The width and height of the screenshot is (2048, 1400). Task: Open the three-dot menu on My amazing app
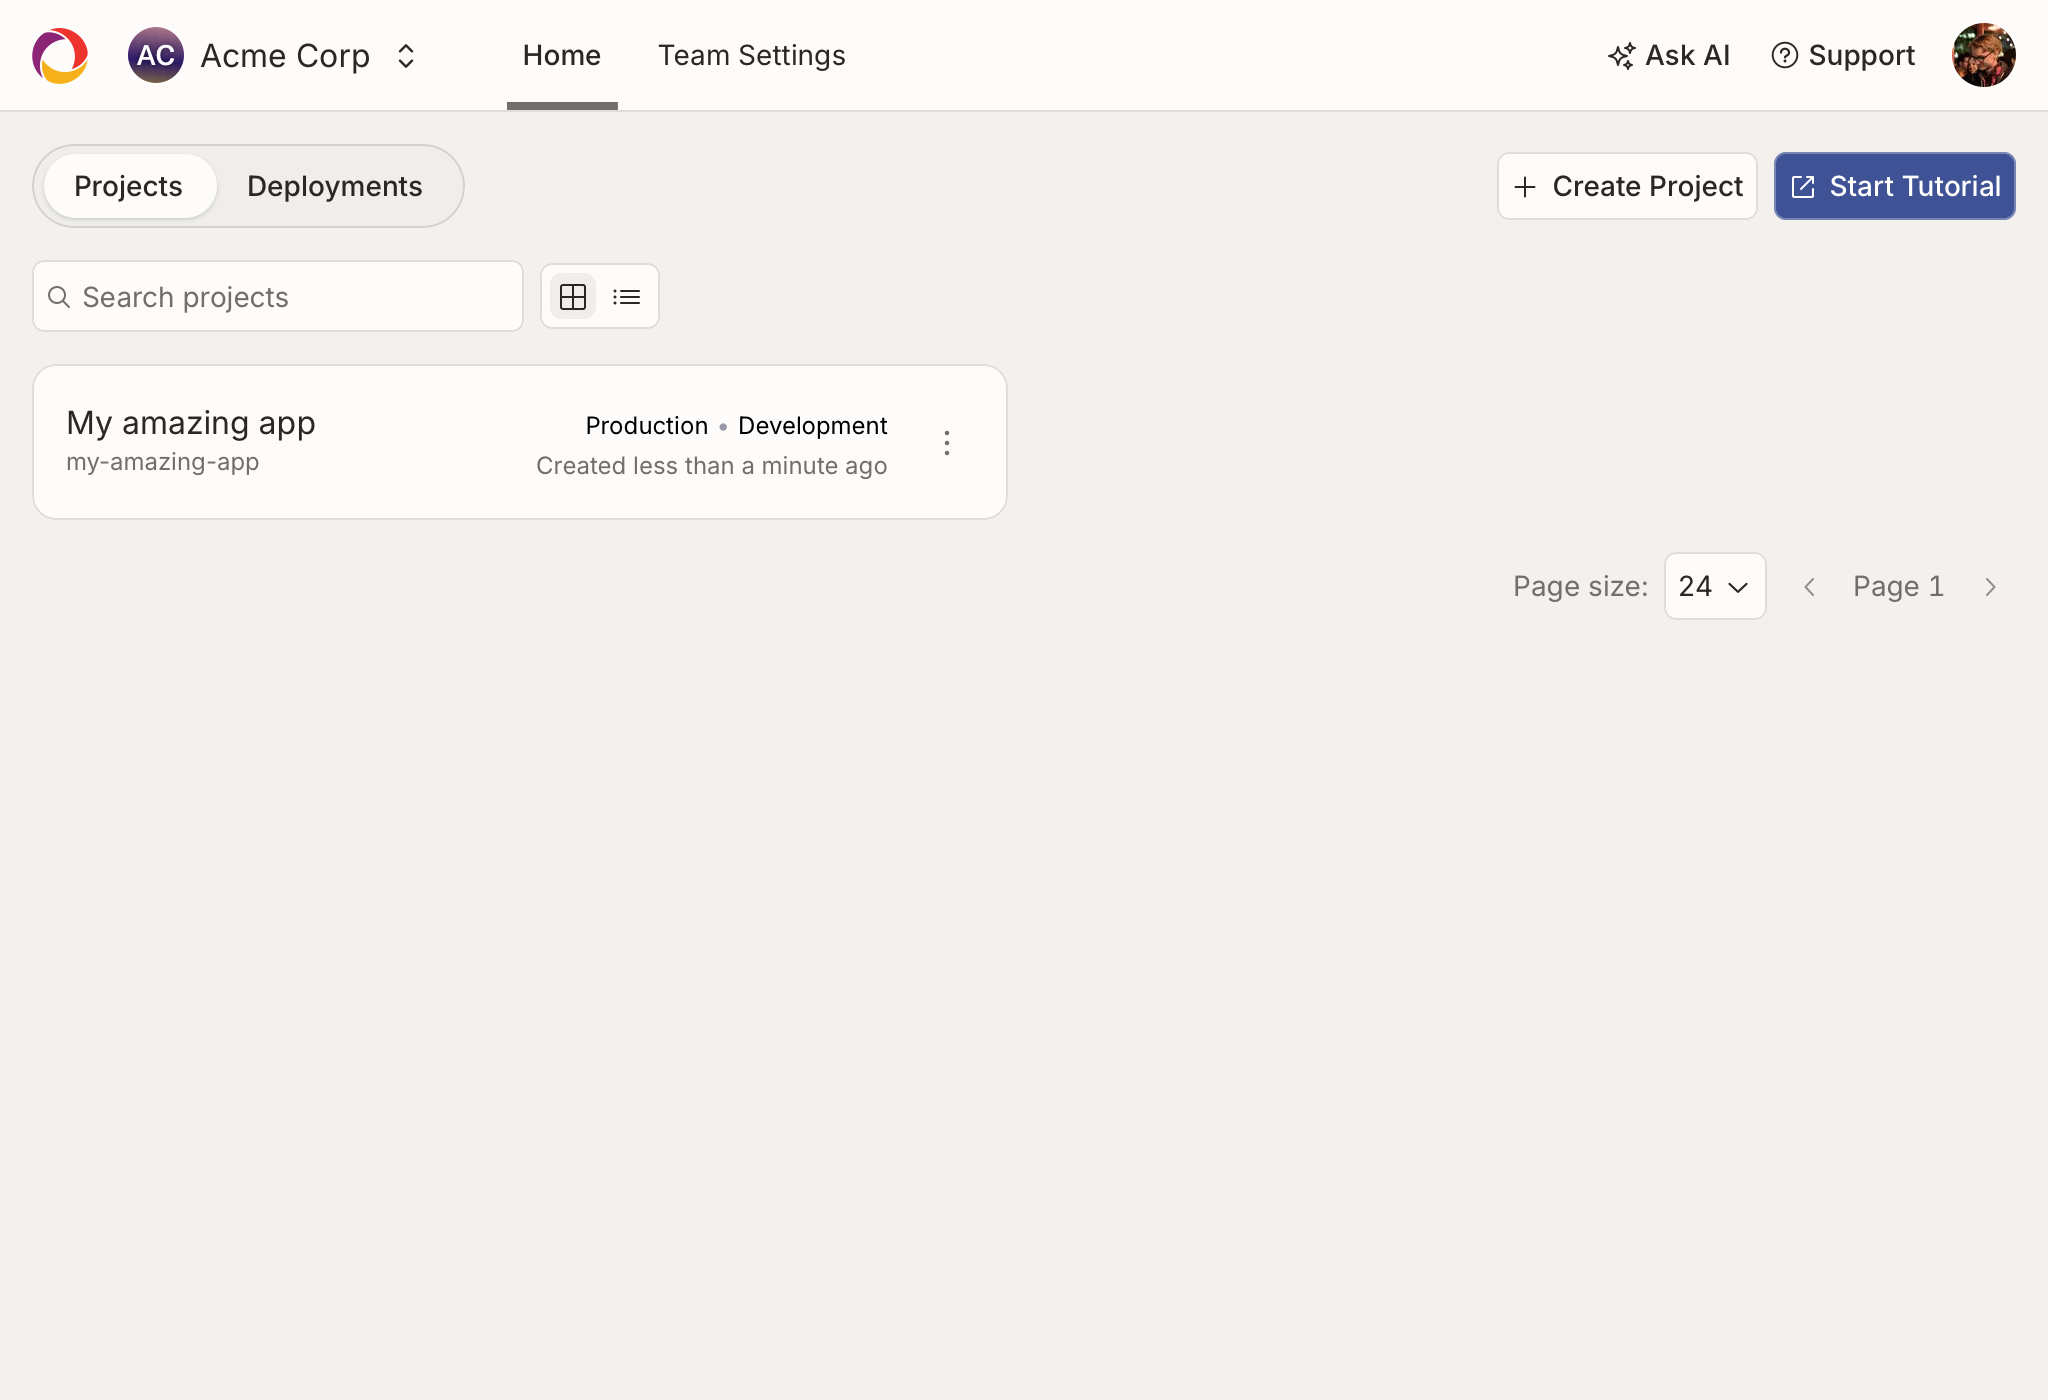click(947, 441)
